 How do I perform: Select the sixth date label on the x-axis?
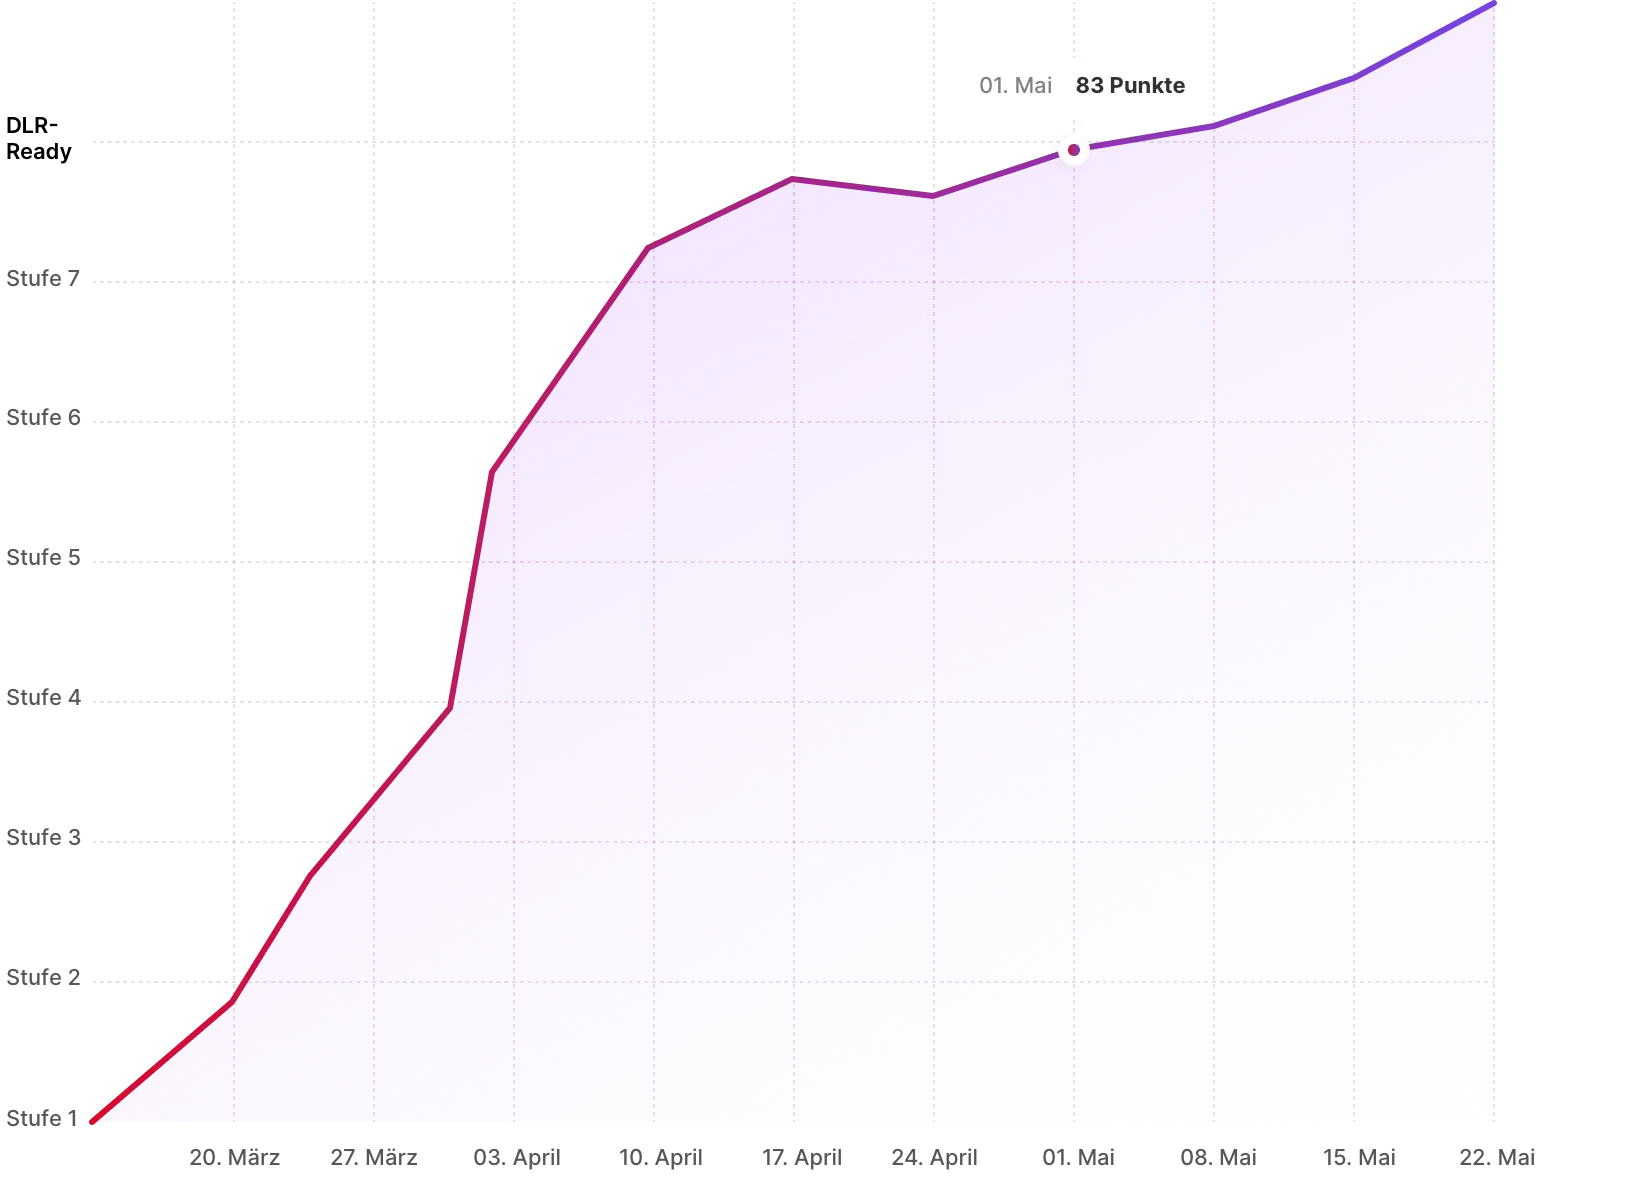pos(935,1158)
